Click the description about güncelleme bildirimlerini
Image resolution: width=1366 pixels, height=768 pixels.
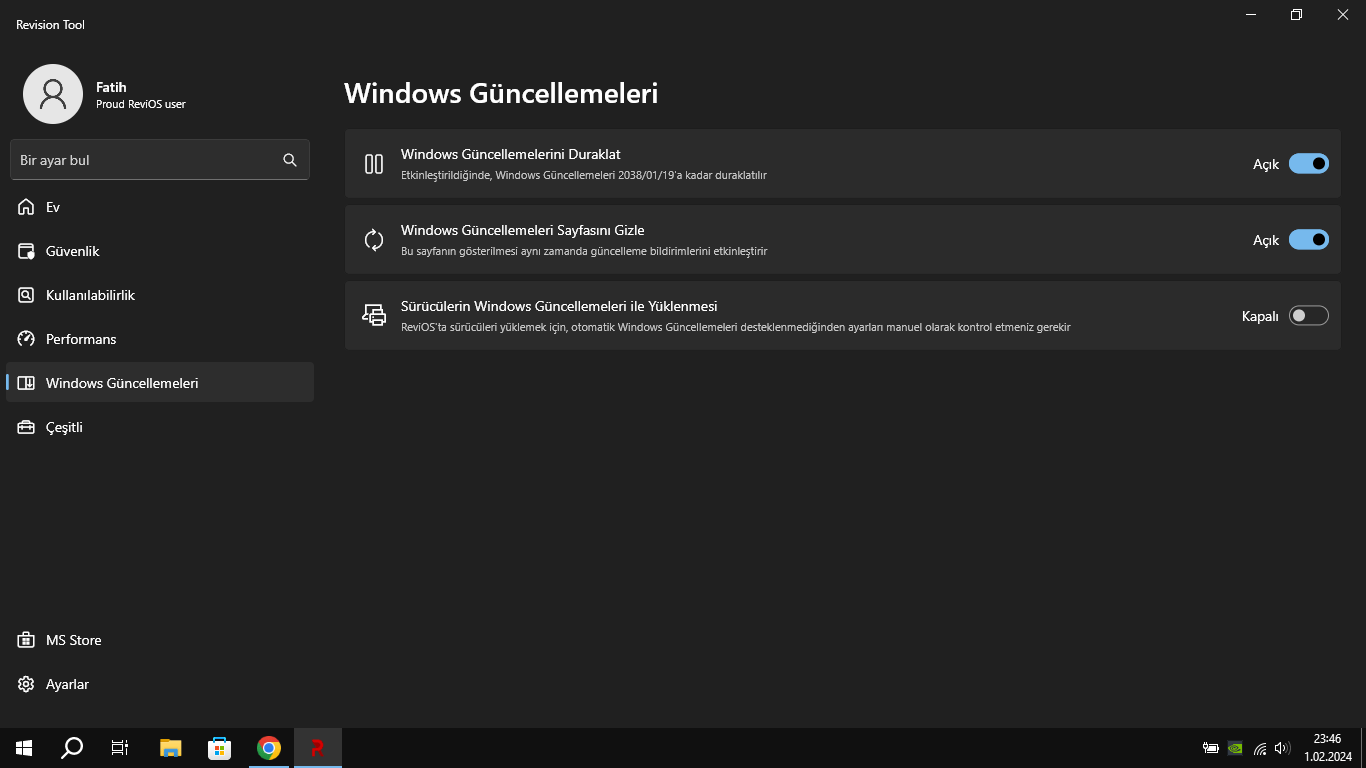584,251
